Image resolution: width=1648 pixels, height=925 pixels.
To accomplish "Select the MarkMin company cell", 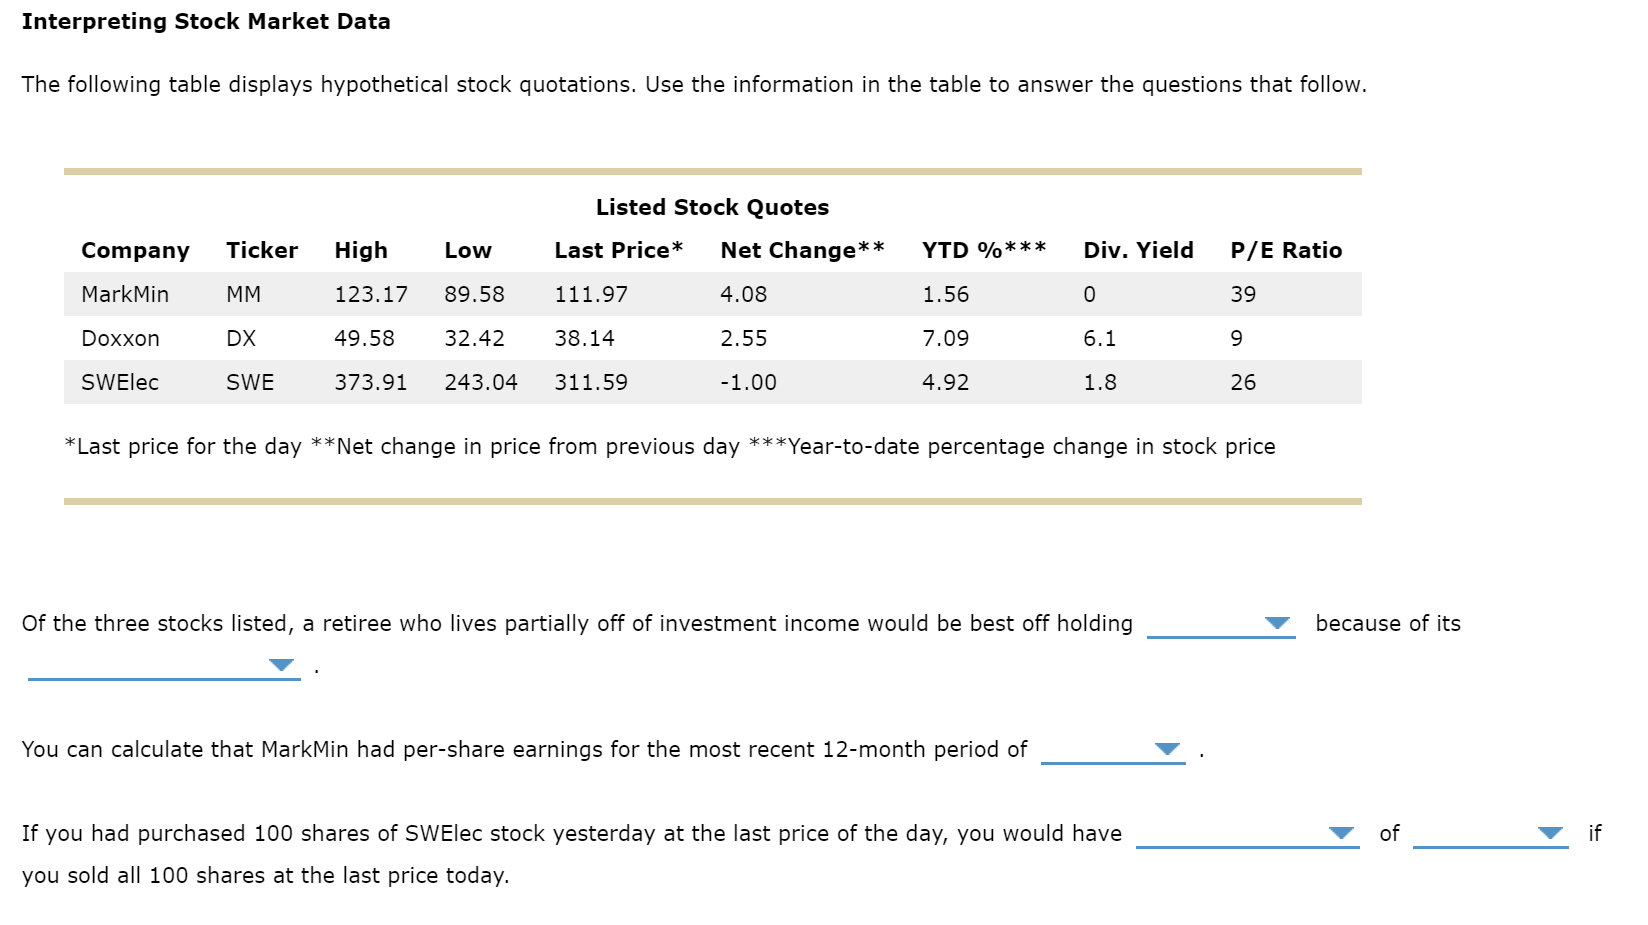I will coord(125,294).
